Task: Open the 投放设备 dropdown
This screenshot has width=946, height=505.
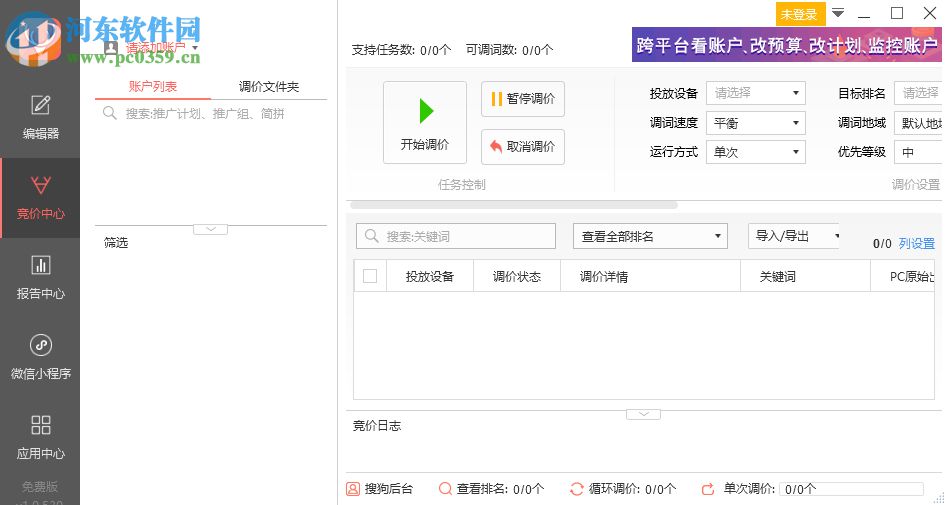Action: [x=755, y=93]
